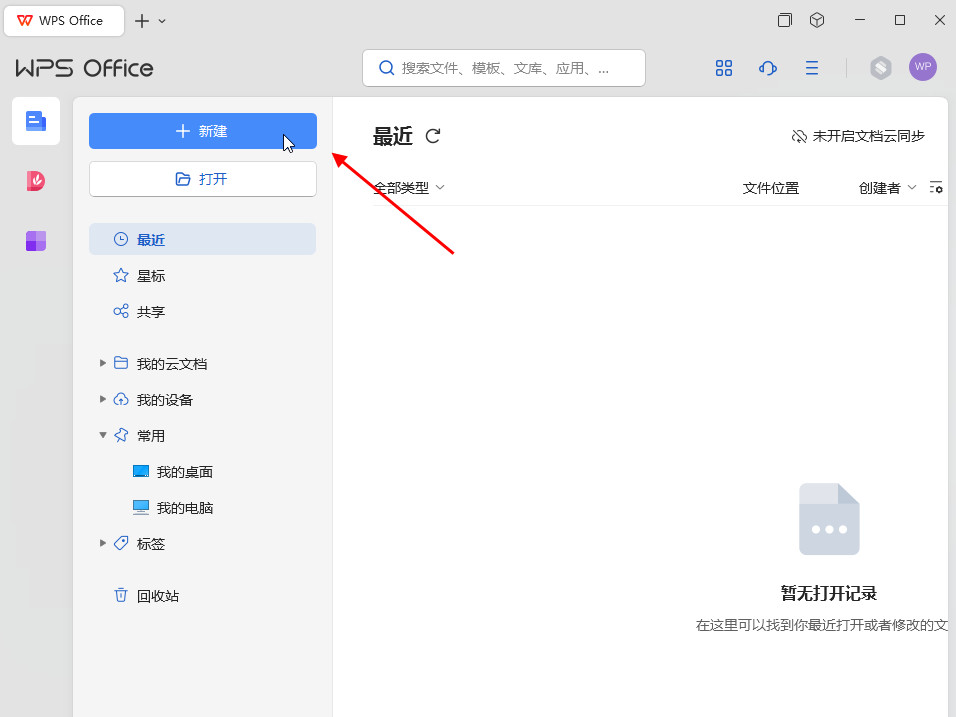Image resolution: width=956 pixels, height=717 pixels.
Task: Open the 全部类型 filter dropdown
Action: [409, 188]
